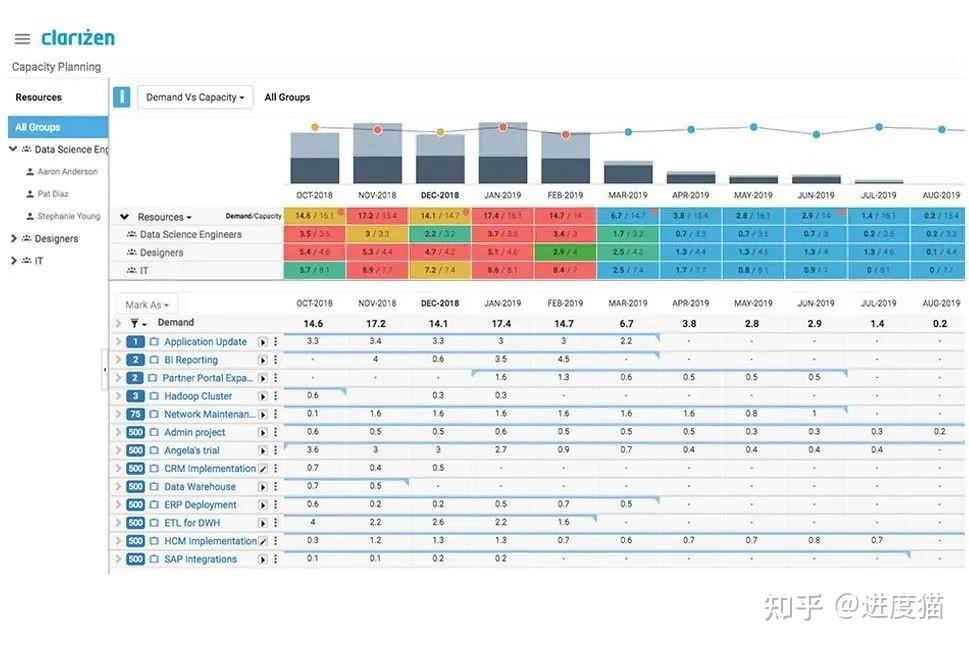Open the SAP Integrations project link
Image resolution: width=969 pixels, height=646 pixels.
pos(200,559)
